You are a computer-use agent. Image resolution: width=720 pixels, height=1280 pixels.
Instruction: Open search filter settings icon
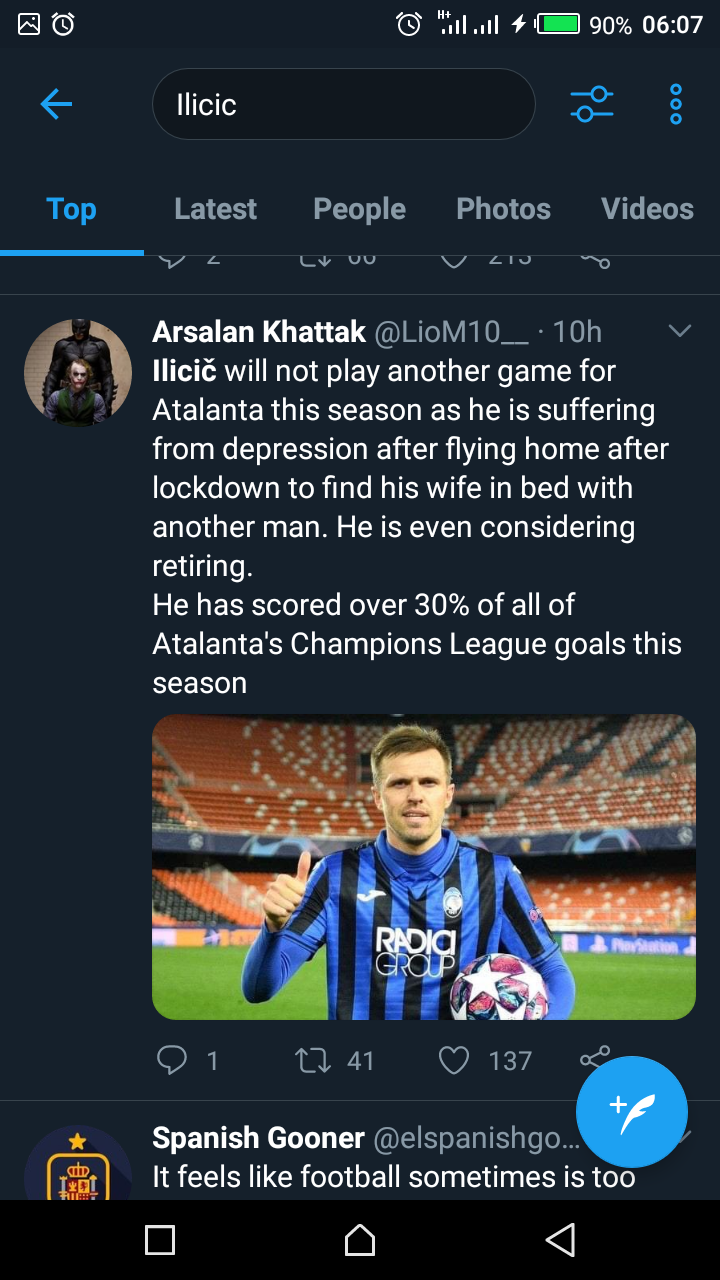point(591,104)
